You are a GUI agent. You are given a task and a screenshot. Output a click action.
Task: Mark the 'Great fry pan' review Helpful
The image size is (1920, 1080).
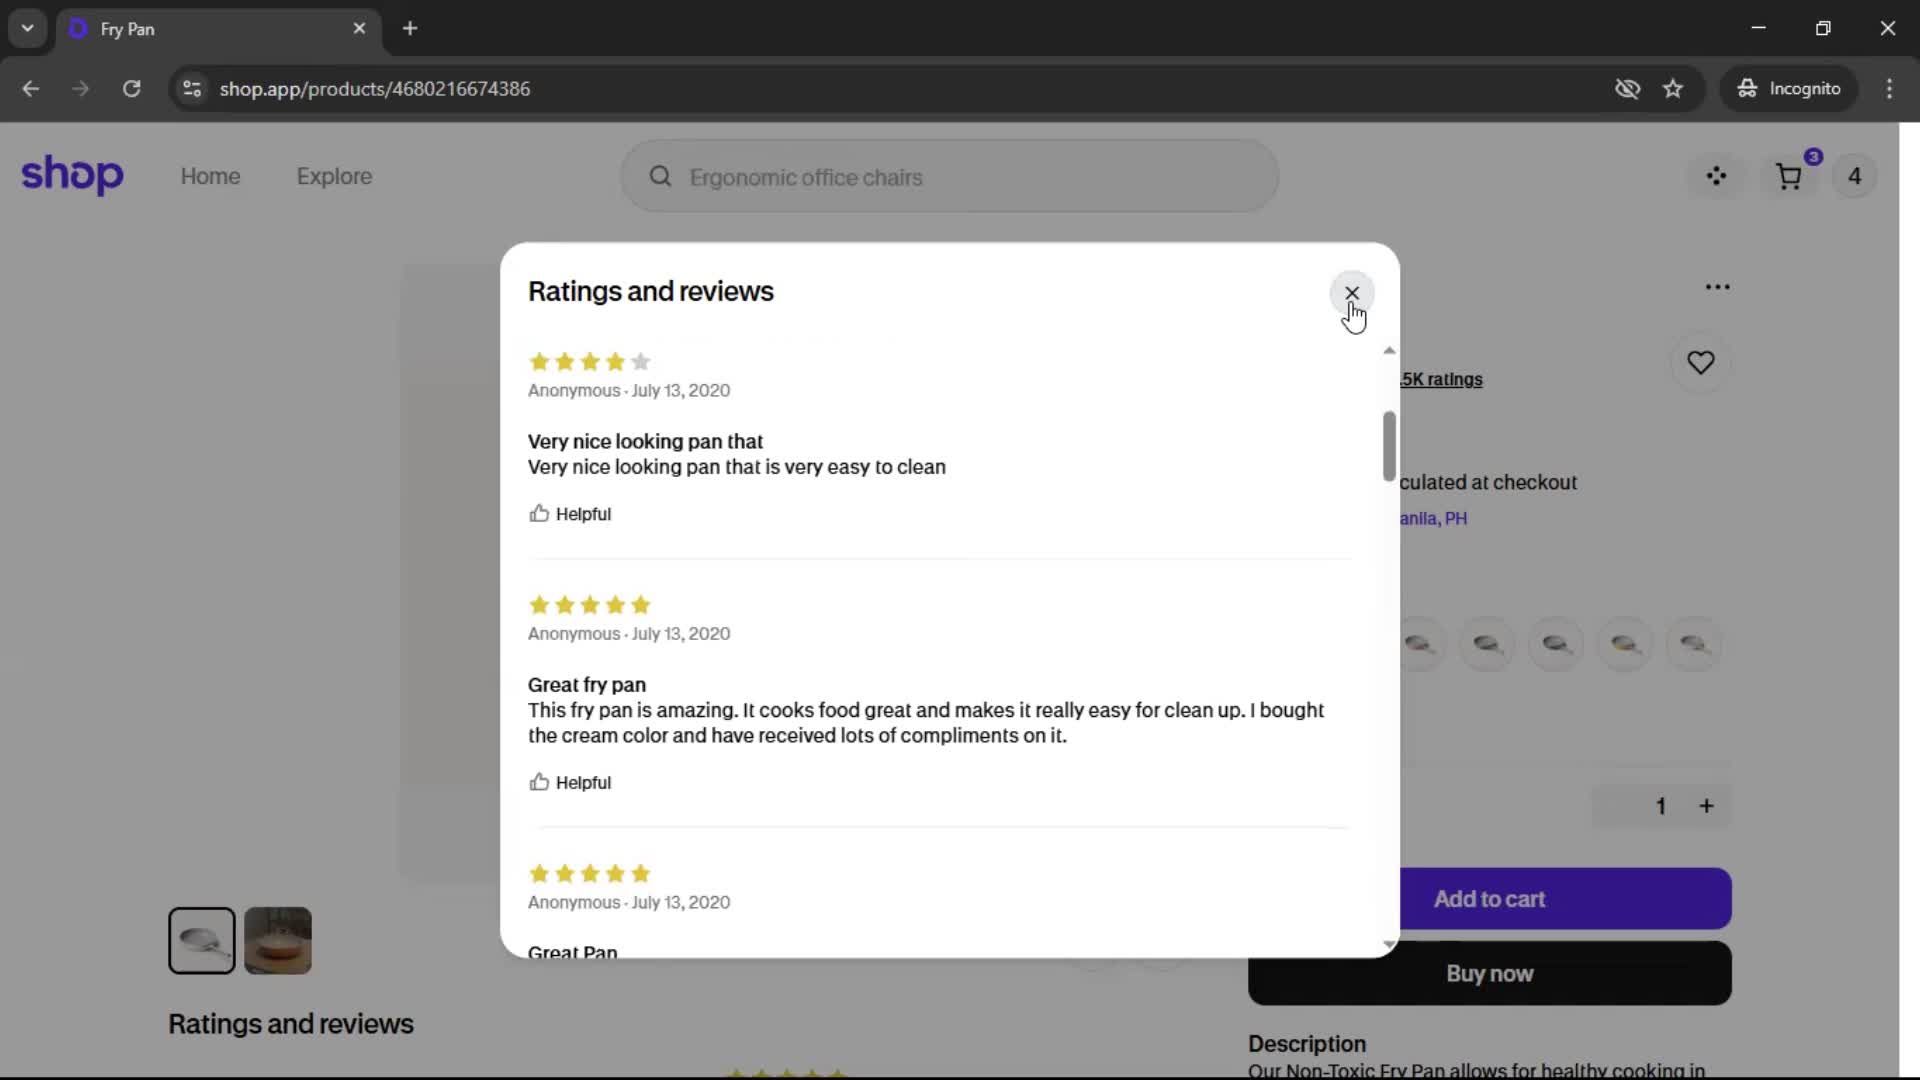[570, 783]
